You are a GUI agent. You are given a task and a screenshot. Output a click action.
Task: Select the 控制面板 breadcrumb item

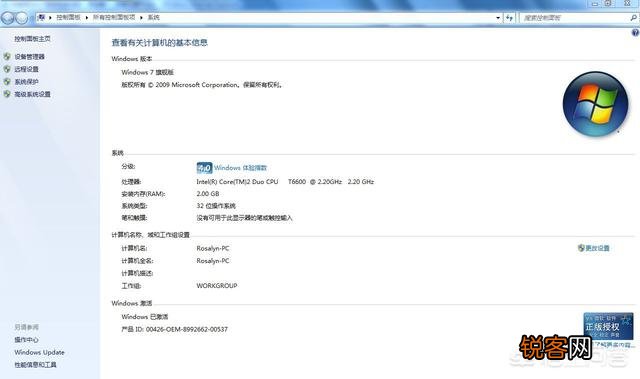[68, 17]
